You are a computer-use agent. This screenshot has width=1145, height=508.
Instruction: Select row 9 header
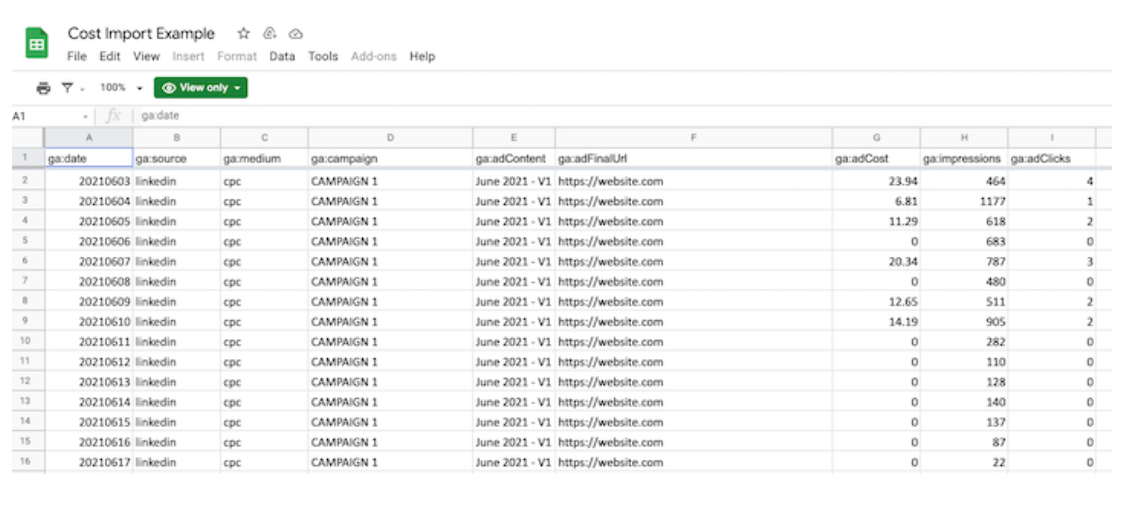(24, 321)
